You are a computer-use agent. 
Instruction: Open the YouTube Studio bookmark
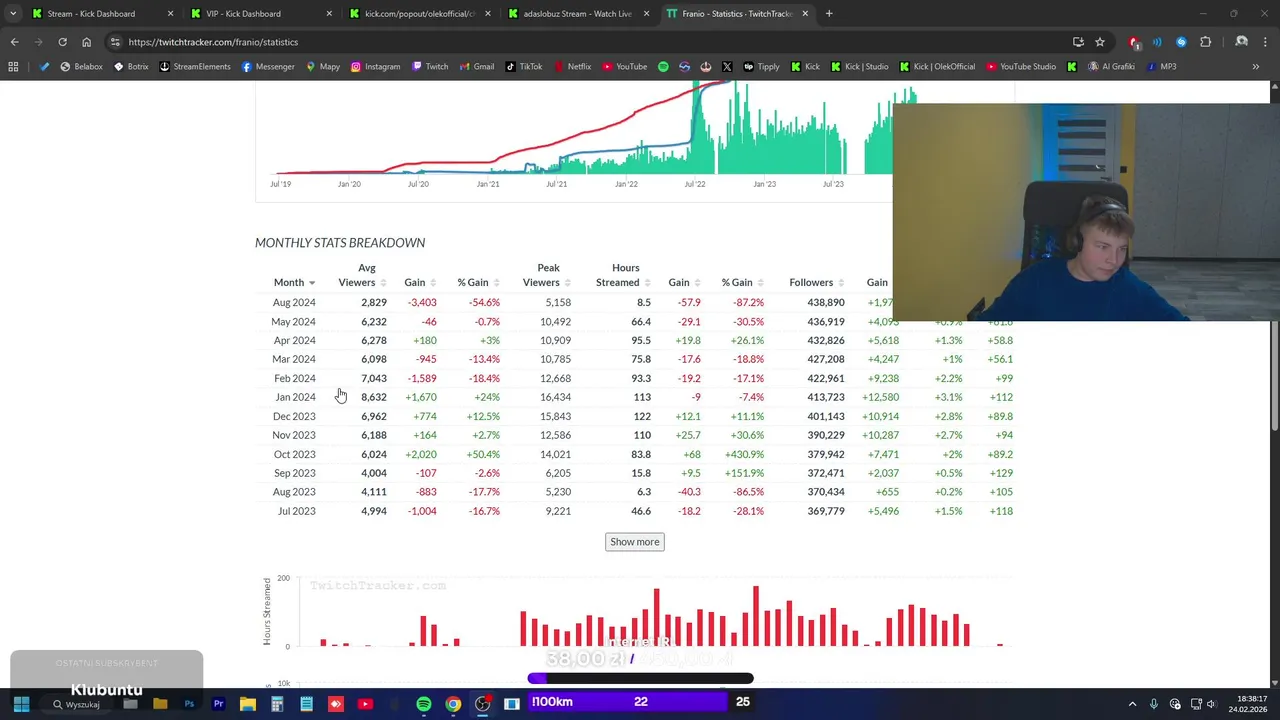point(1021,67)
